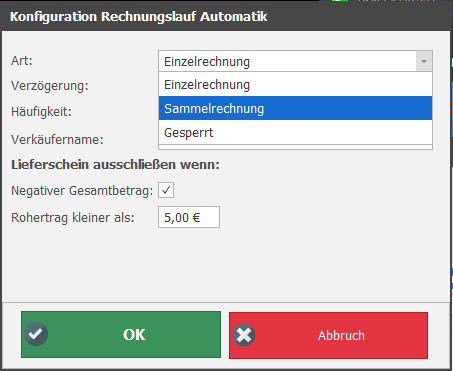Click the Konfiguration Rechnungslauf Automatik title bar
The width and height of the screenshot is (453, 371).
point(226,16)
